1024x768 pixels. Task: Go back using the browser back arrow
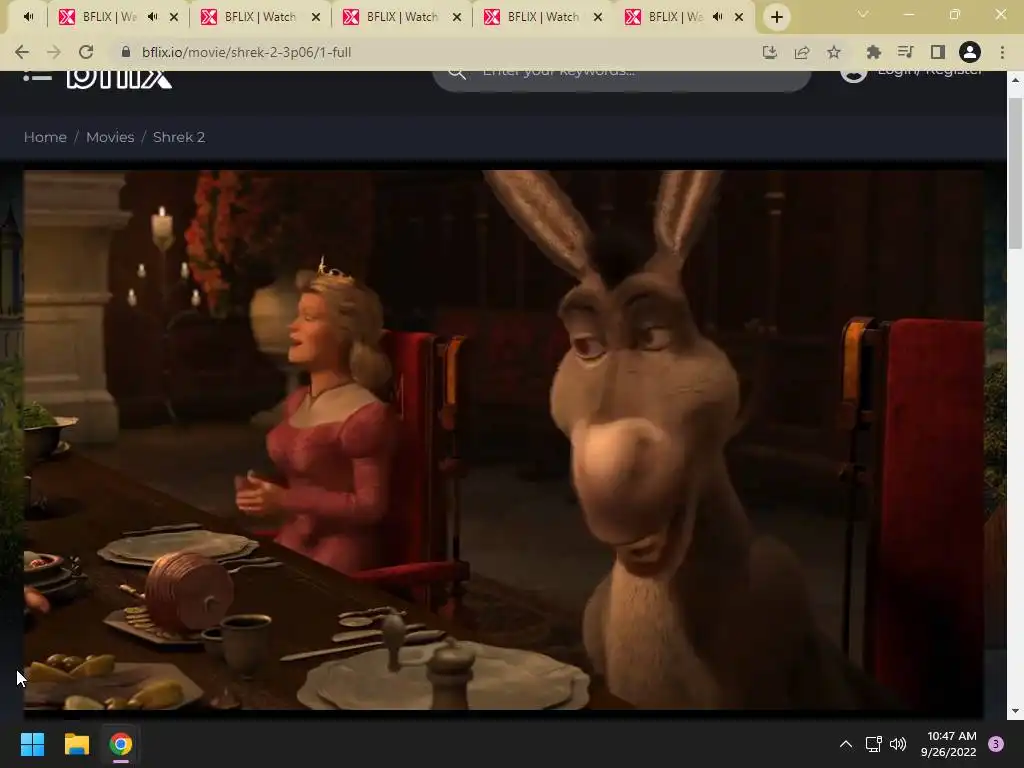pyautogui.click(x=22, y=52)
